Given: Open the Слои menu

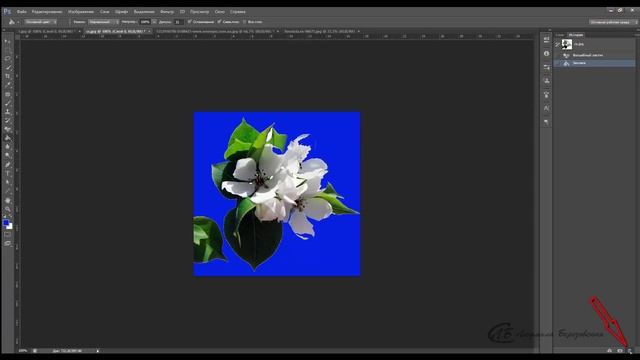Looking at the screenshot, I should tap(104, 12).
